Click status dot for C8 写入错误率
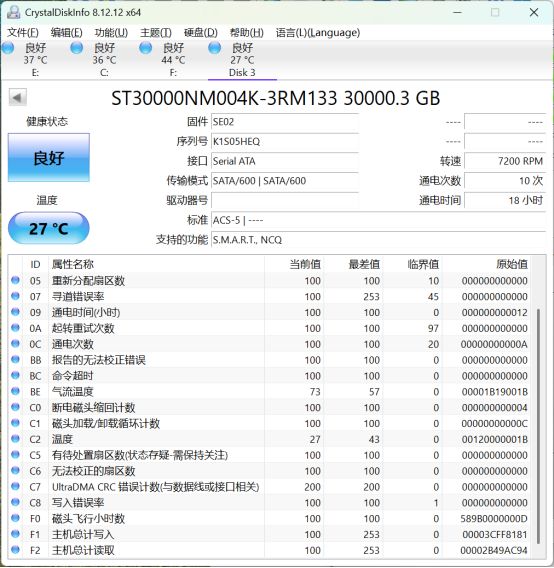 (15, 502)
